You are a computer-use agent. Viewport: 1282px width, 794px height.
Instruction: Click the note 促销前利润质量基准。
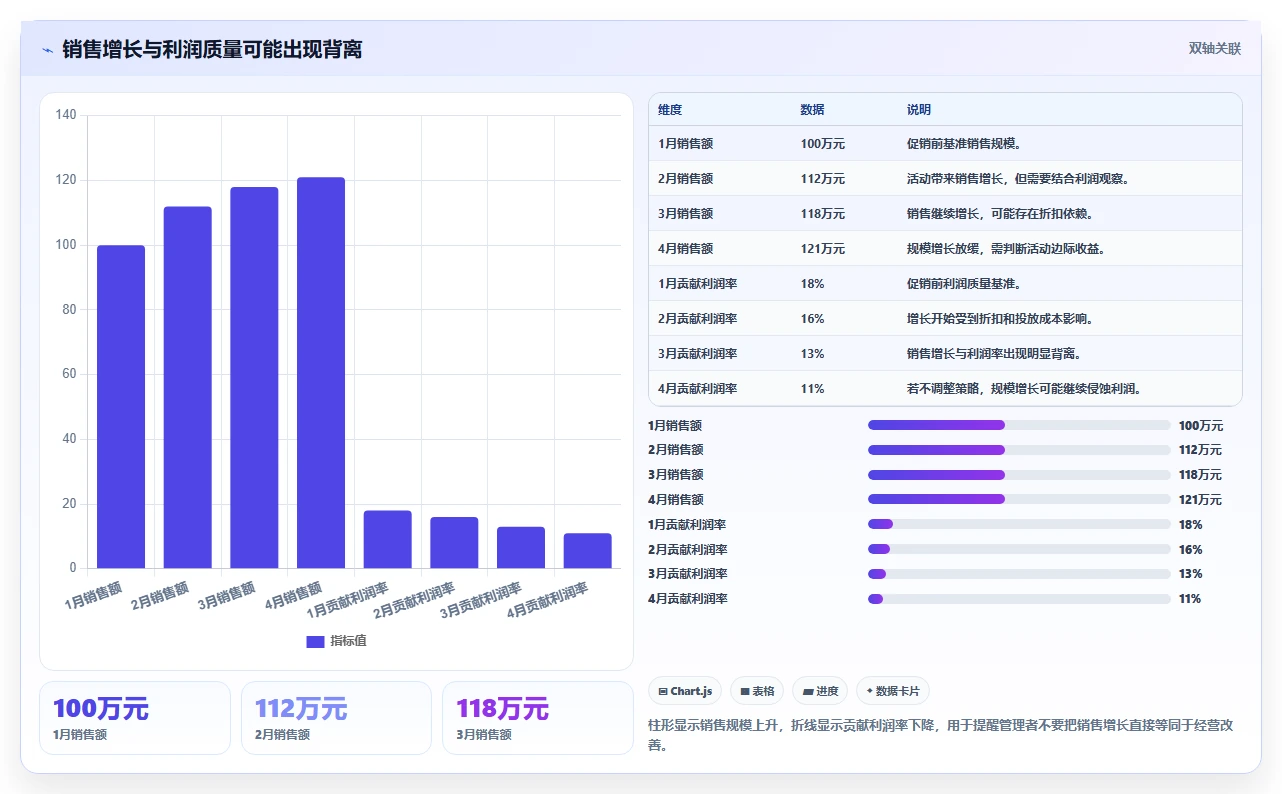pyautogui.click(x=963, y=284)
